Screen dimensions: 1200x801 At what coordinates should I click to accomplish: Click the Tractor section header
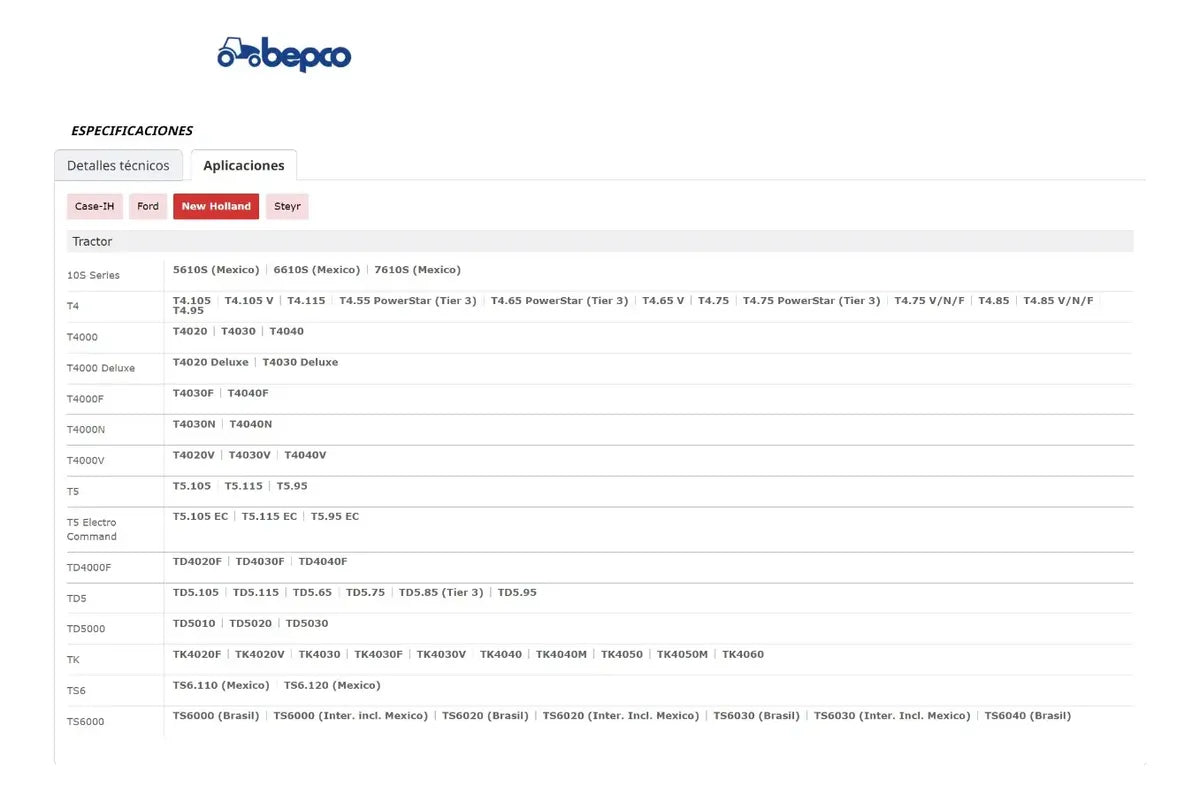click(600, 241)
